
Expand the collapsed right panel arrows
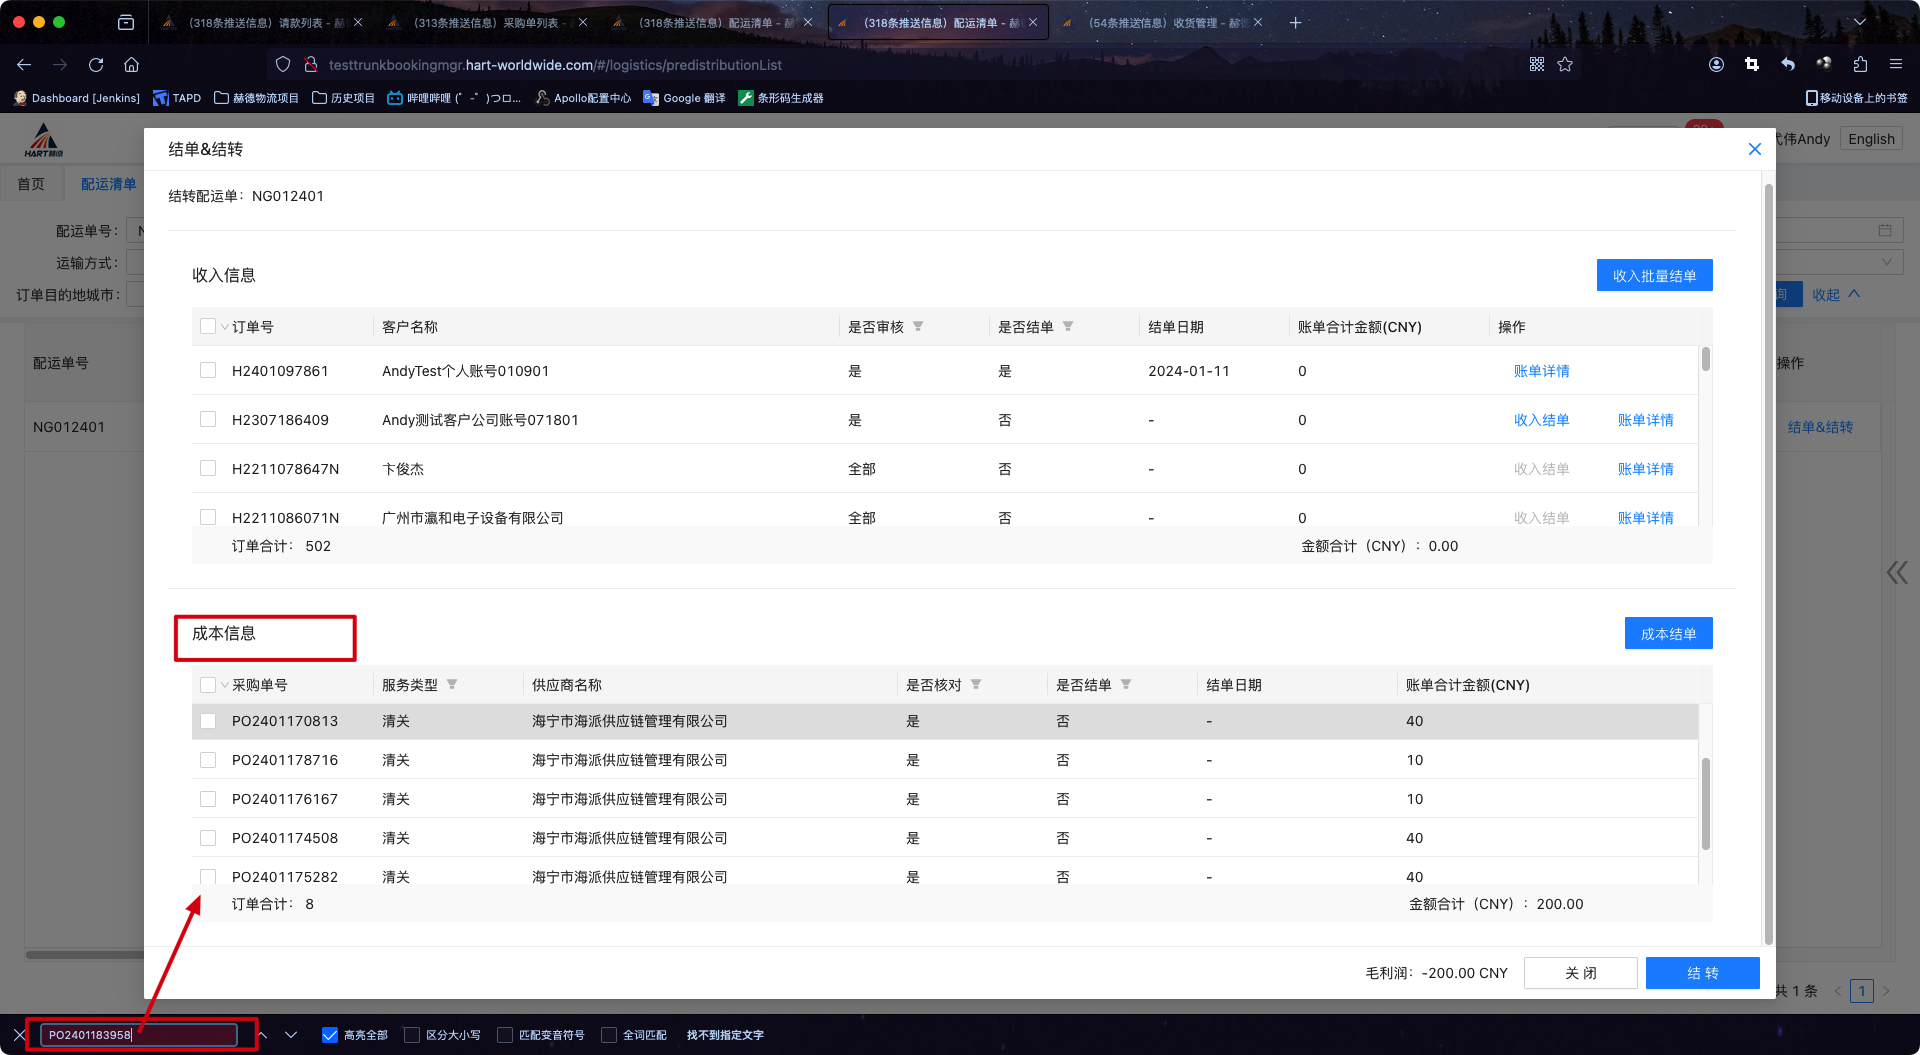click(1896, 572)
